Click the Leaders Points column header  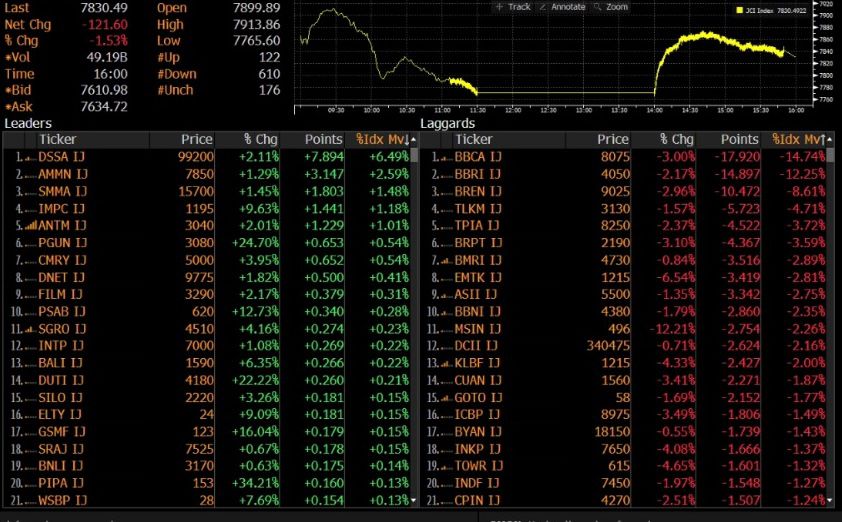point(323,140)
